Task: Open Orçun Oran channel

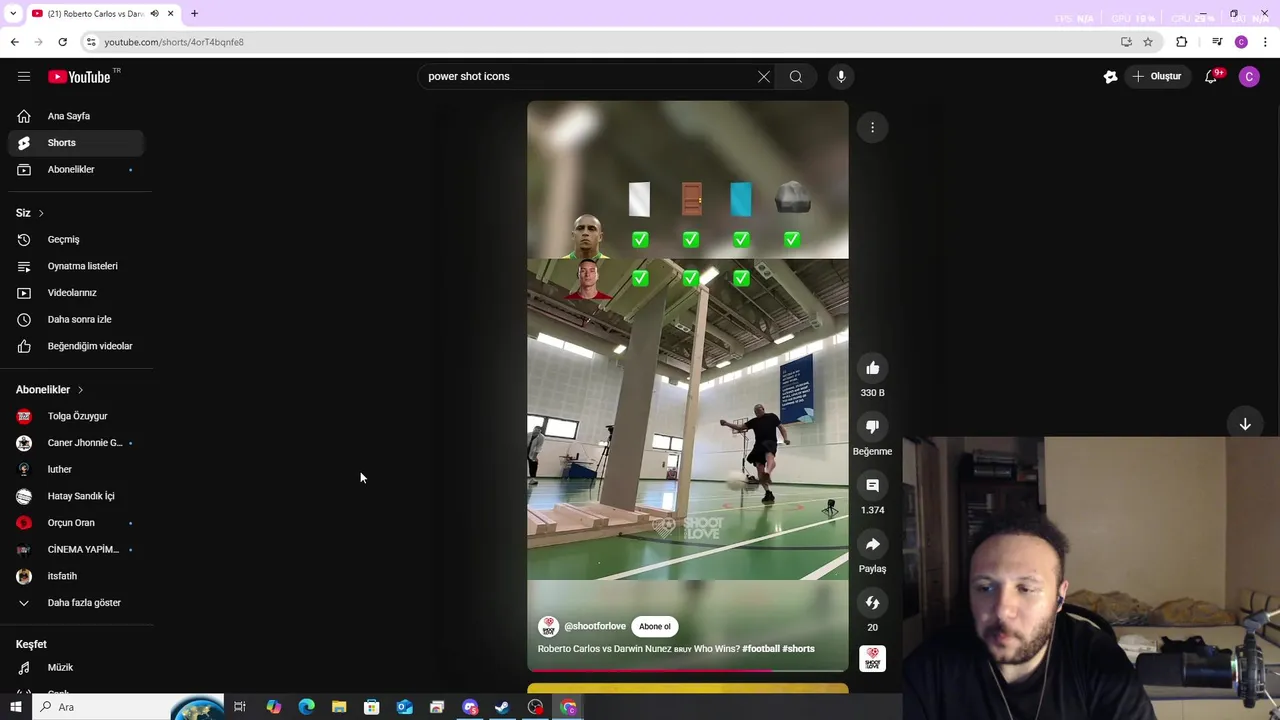Action: point(76,523)
